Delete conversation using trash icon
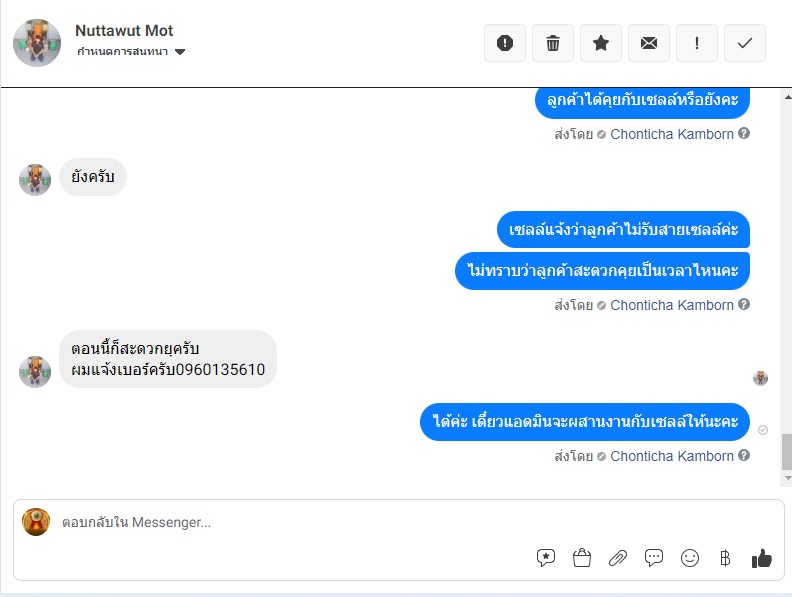This screenshot has width=792, height=597. pyautogui.click(x=553, y=43)
